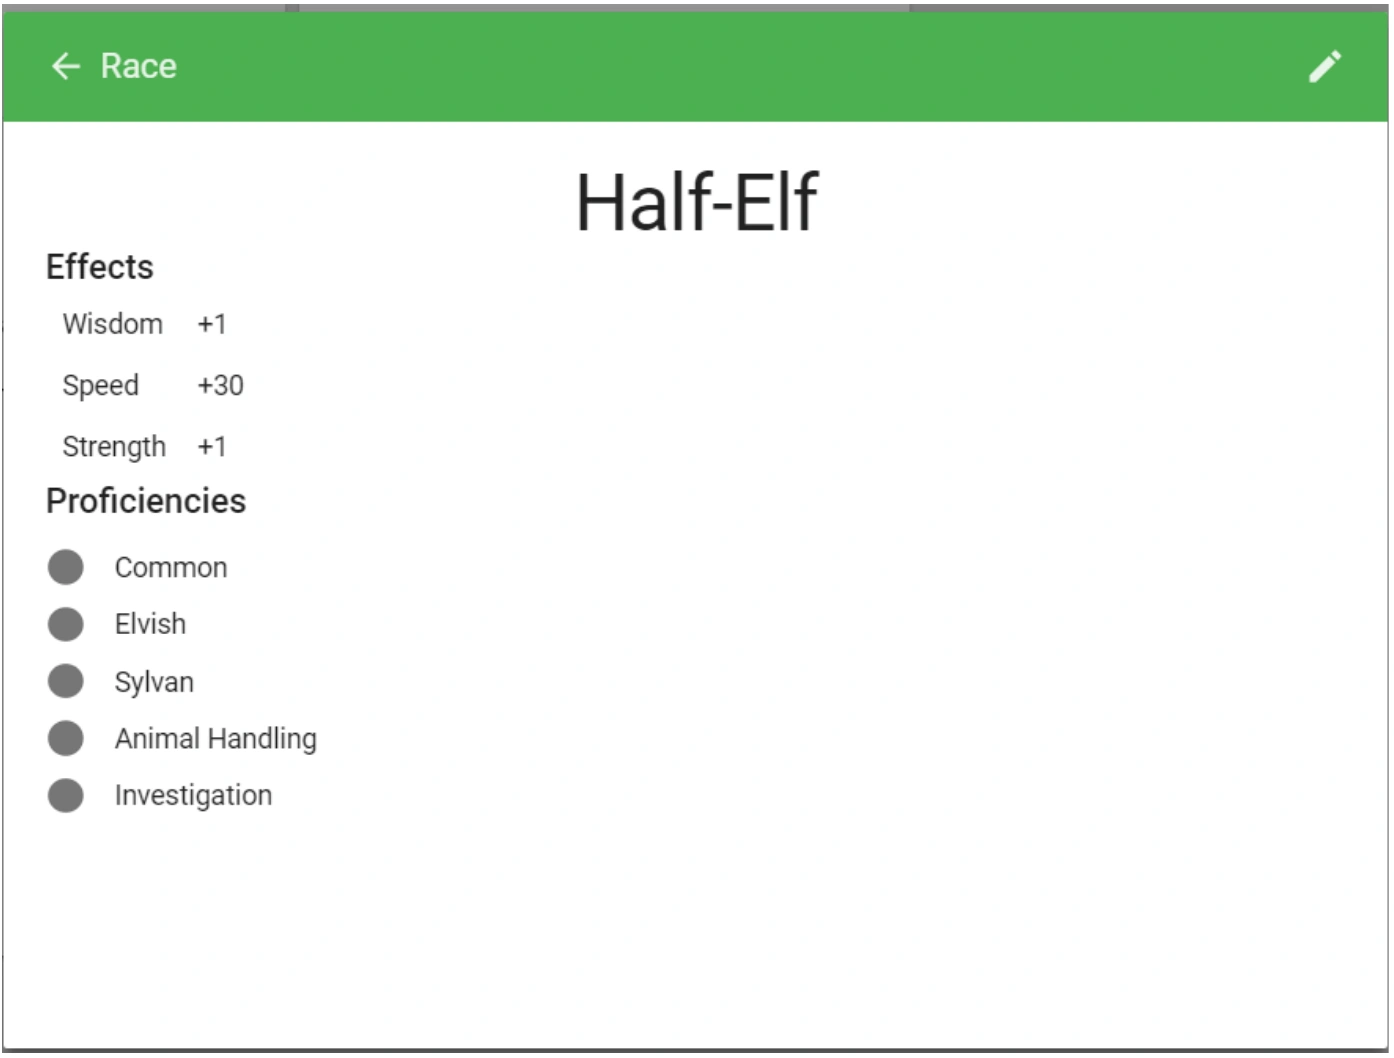
Task: Select the Sylvan language label
Action: click(x=155, y=683)
